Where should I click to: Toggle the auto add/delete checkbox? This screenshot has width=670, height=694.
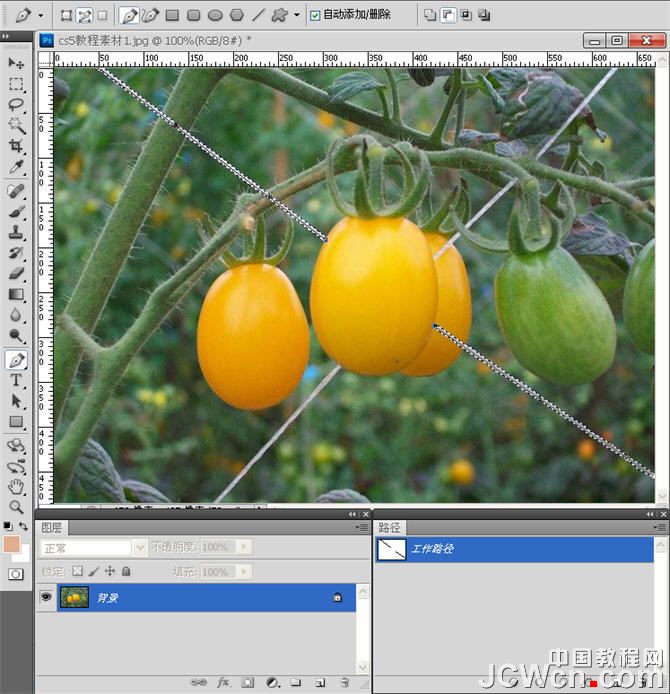point(315,16)
